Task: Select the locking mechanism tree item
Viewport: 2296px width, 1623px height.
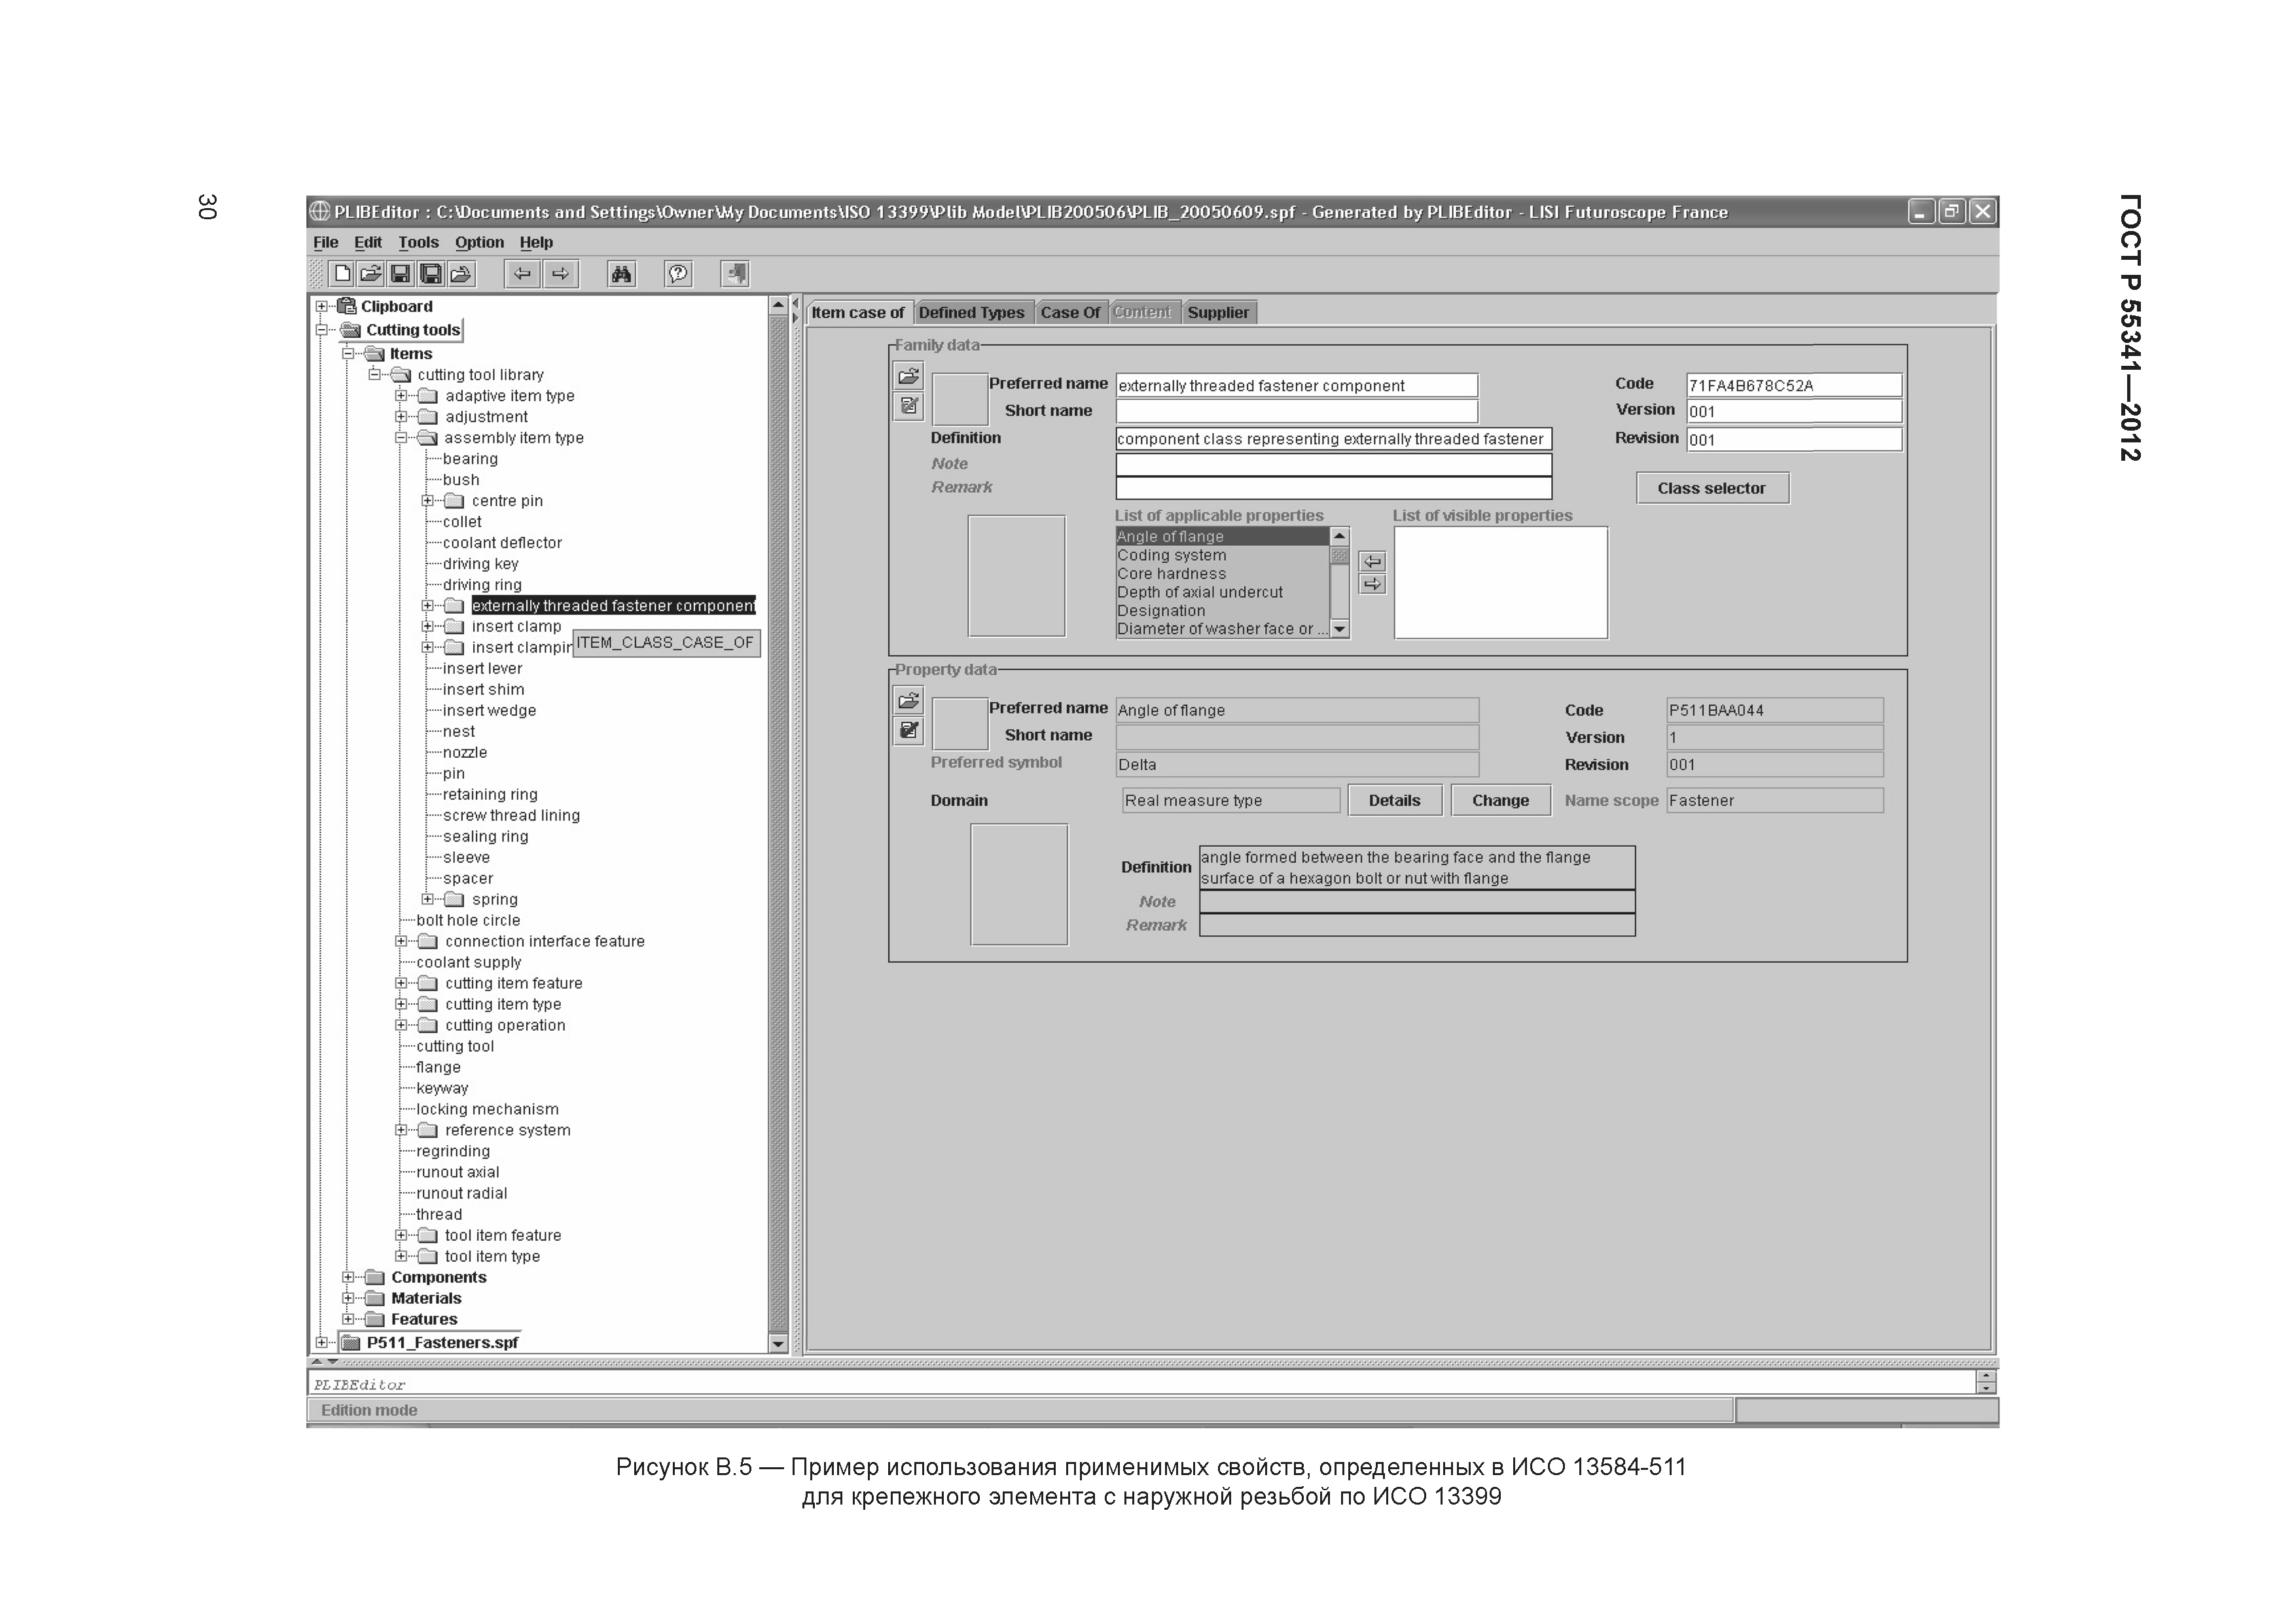Action: (x=487, y=1109)
